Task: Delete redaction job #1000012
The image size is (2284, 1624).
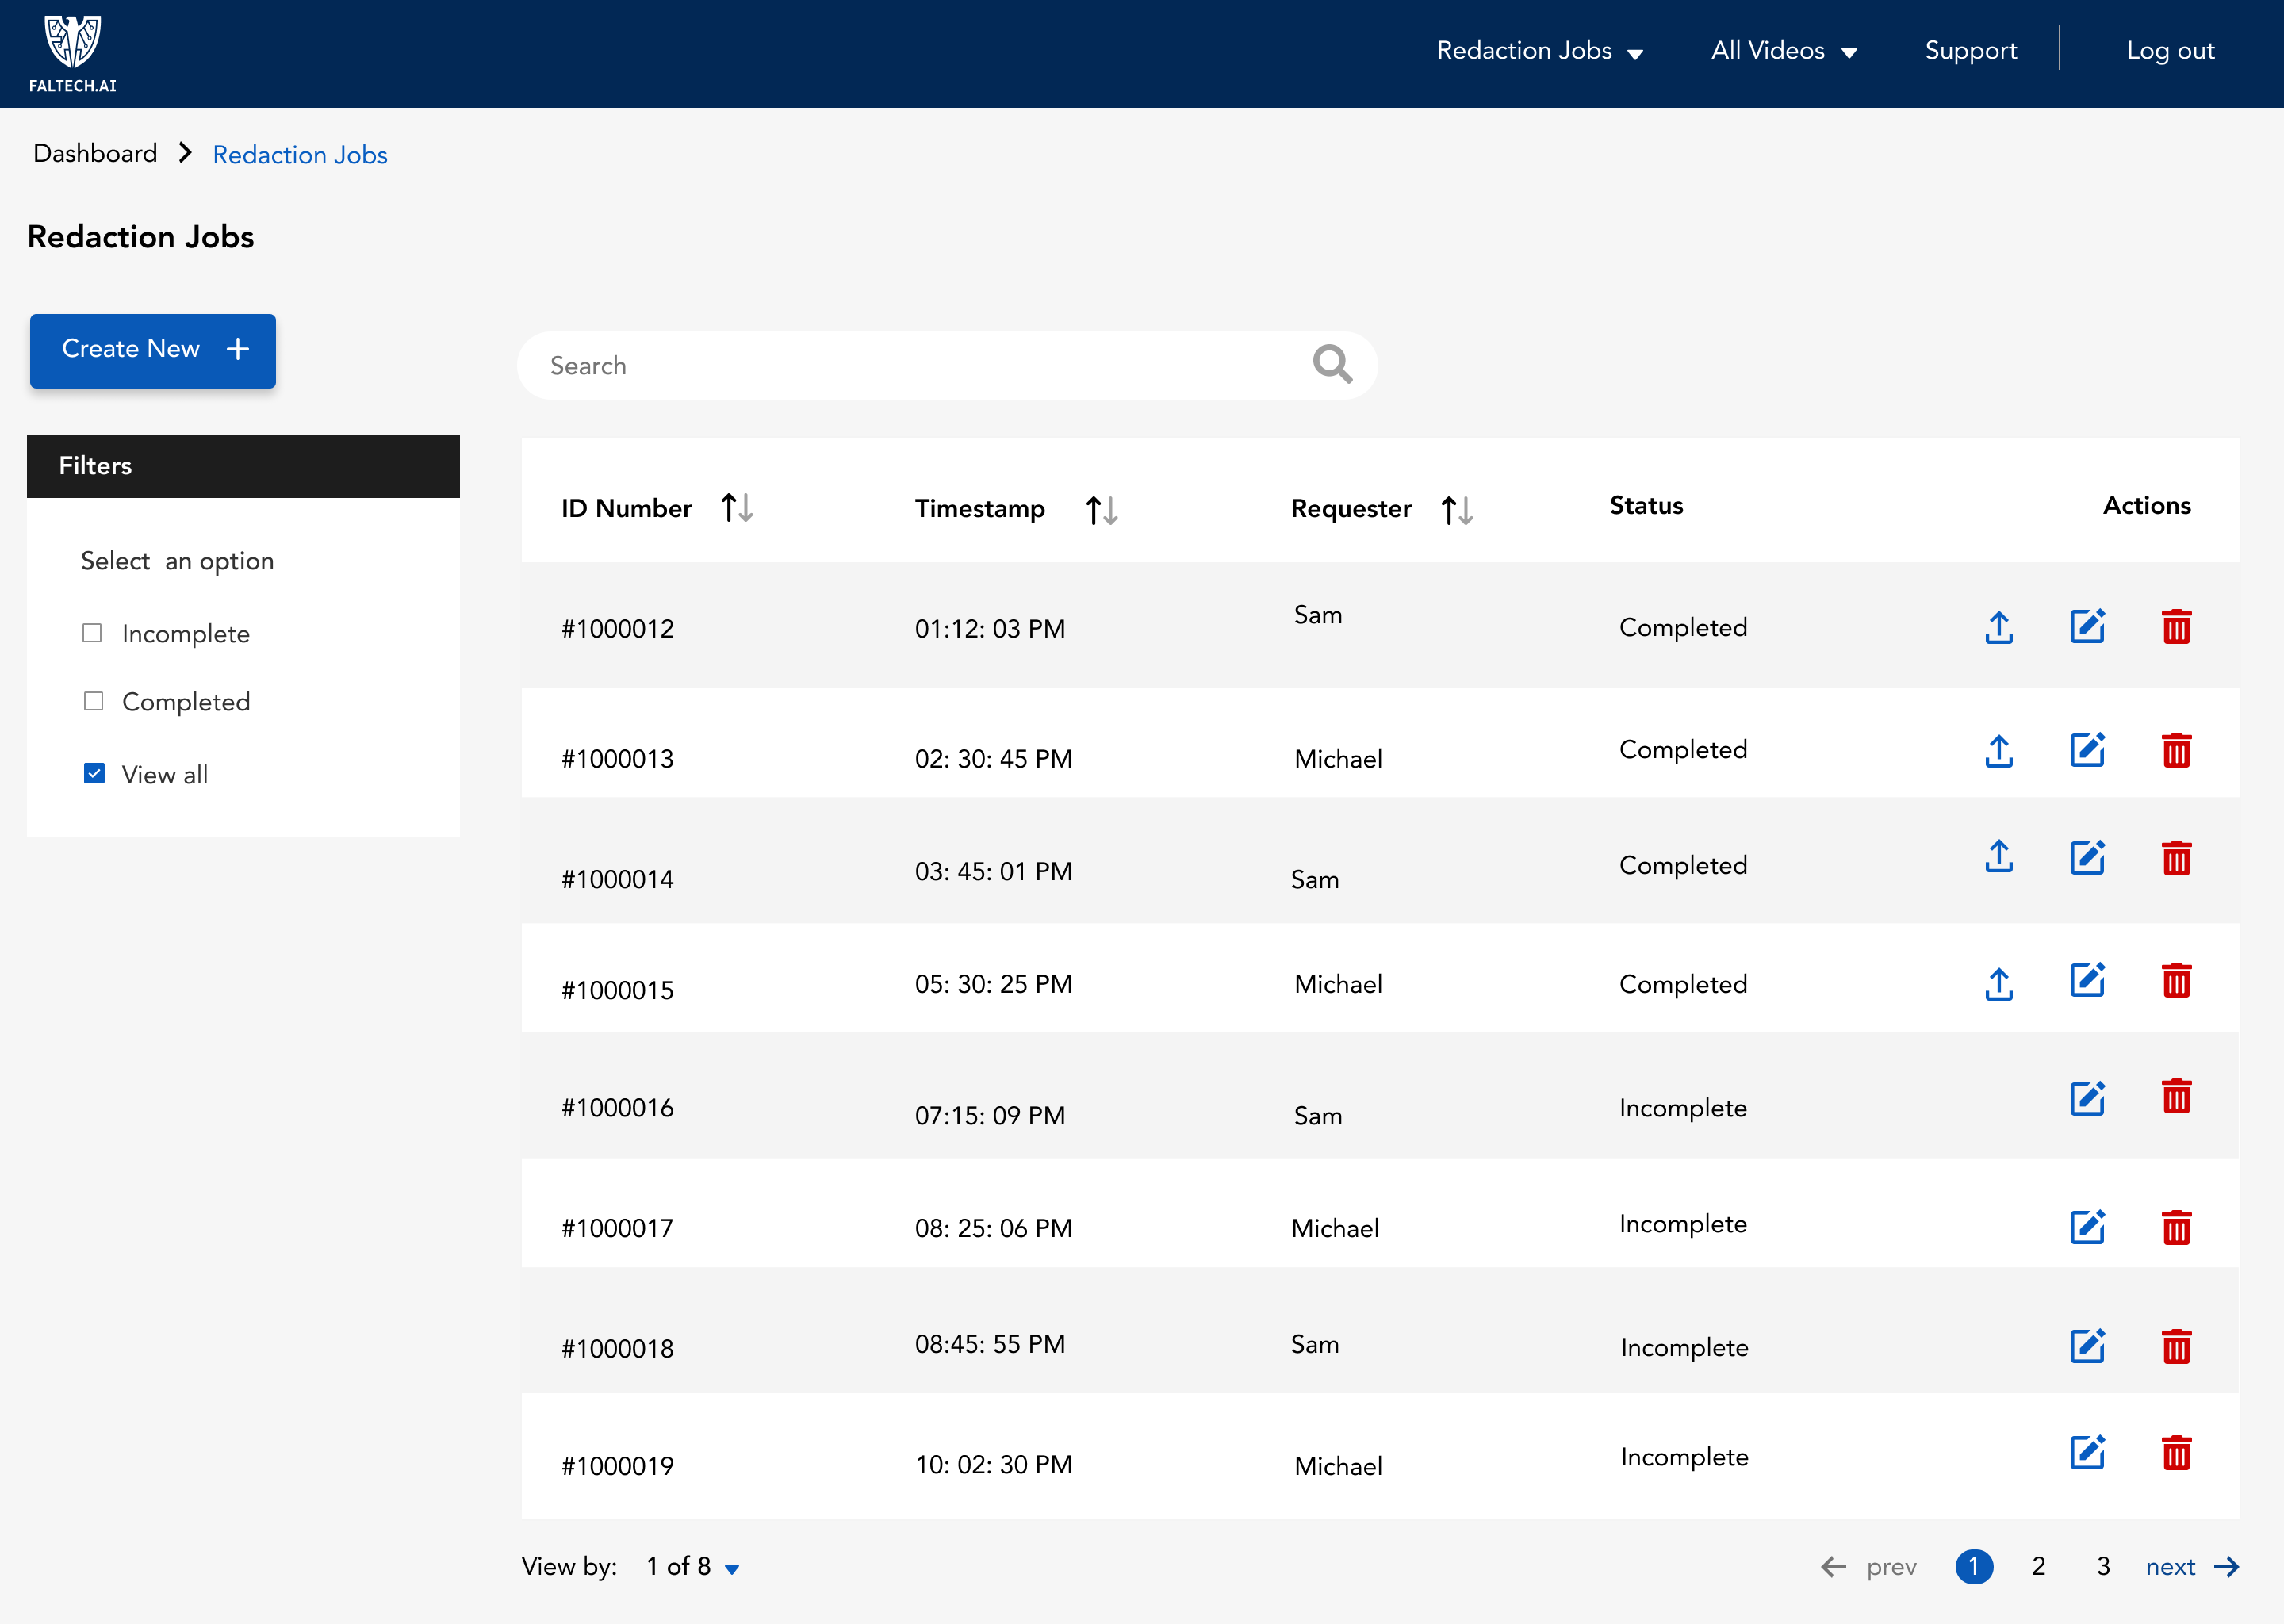Action: click(x=2176, y=627)
